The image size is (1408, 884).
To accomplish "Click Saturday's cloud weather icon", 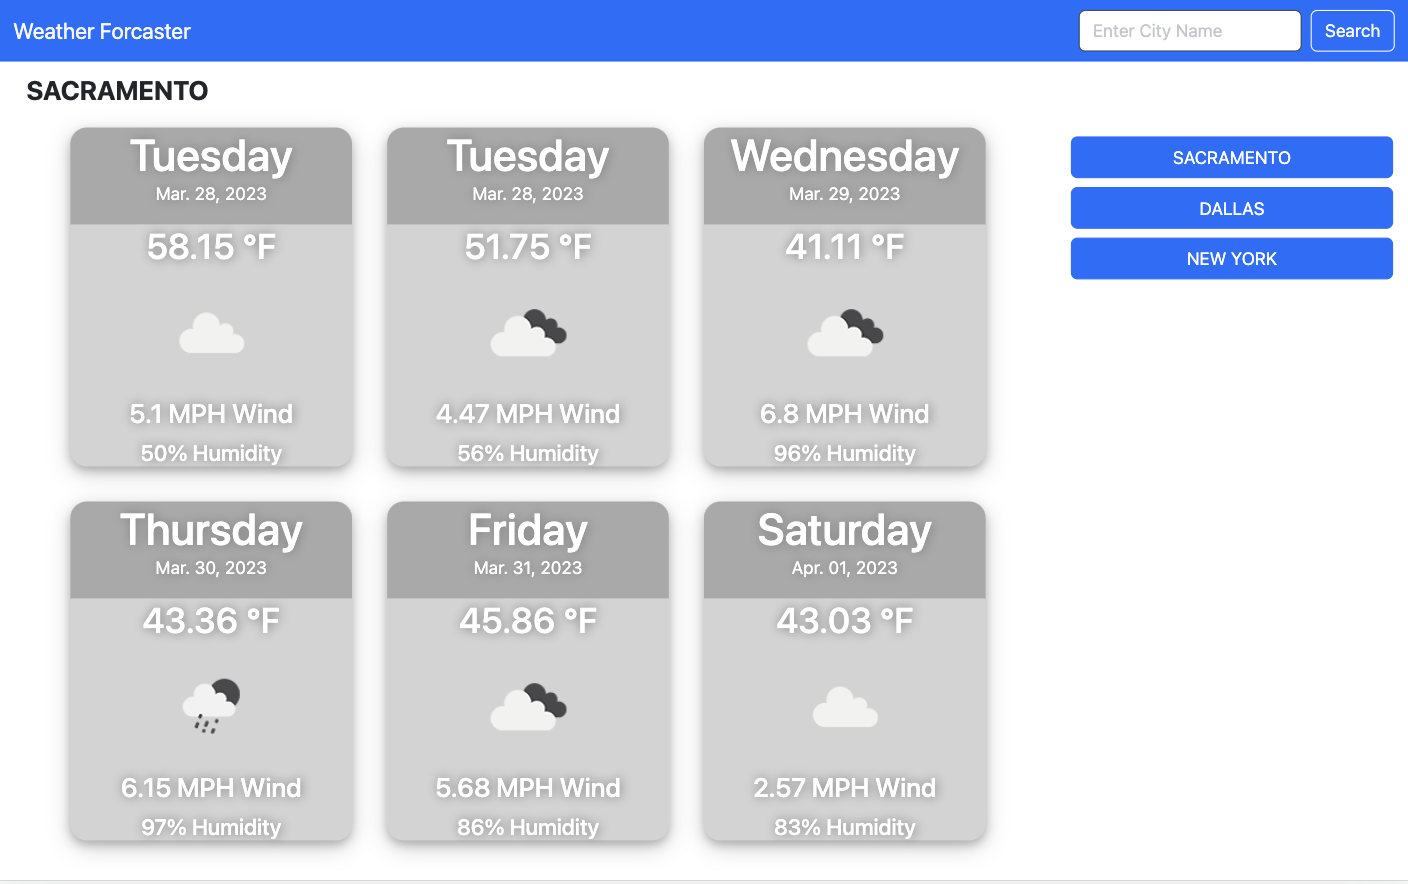I will point(845,707).
